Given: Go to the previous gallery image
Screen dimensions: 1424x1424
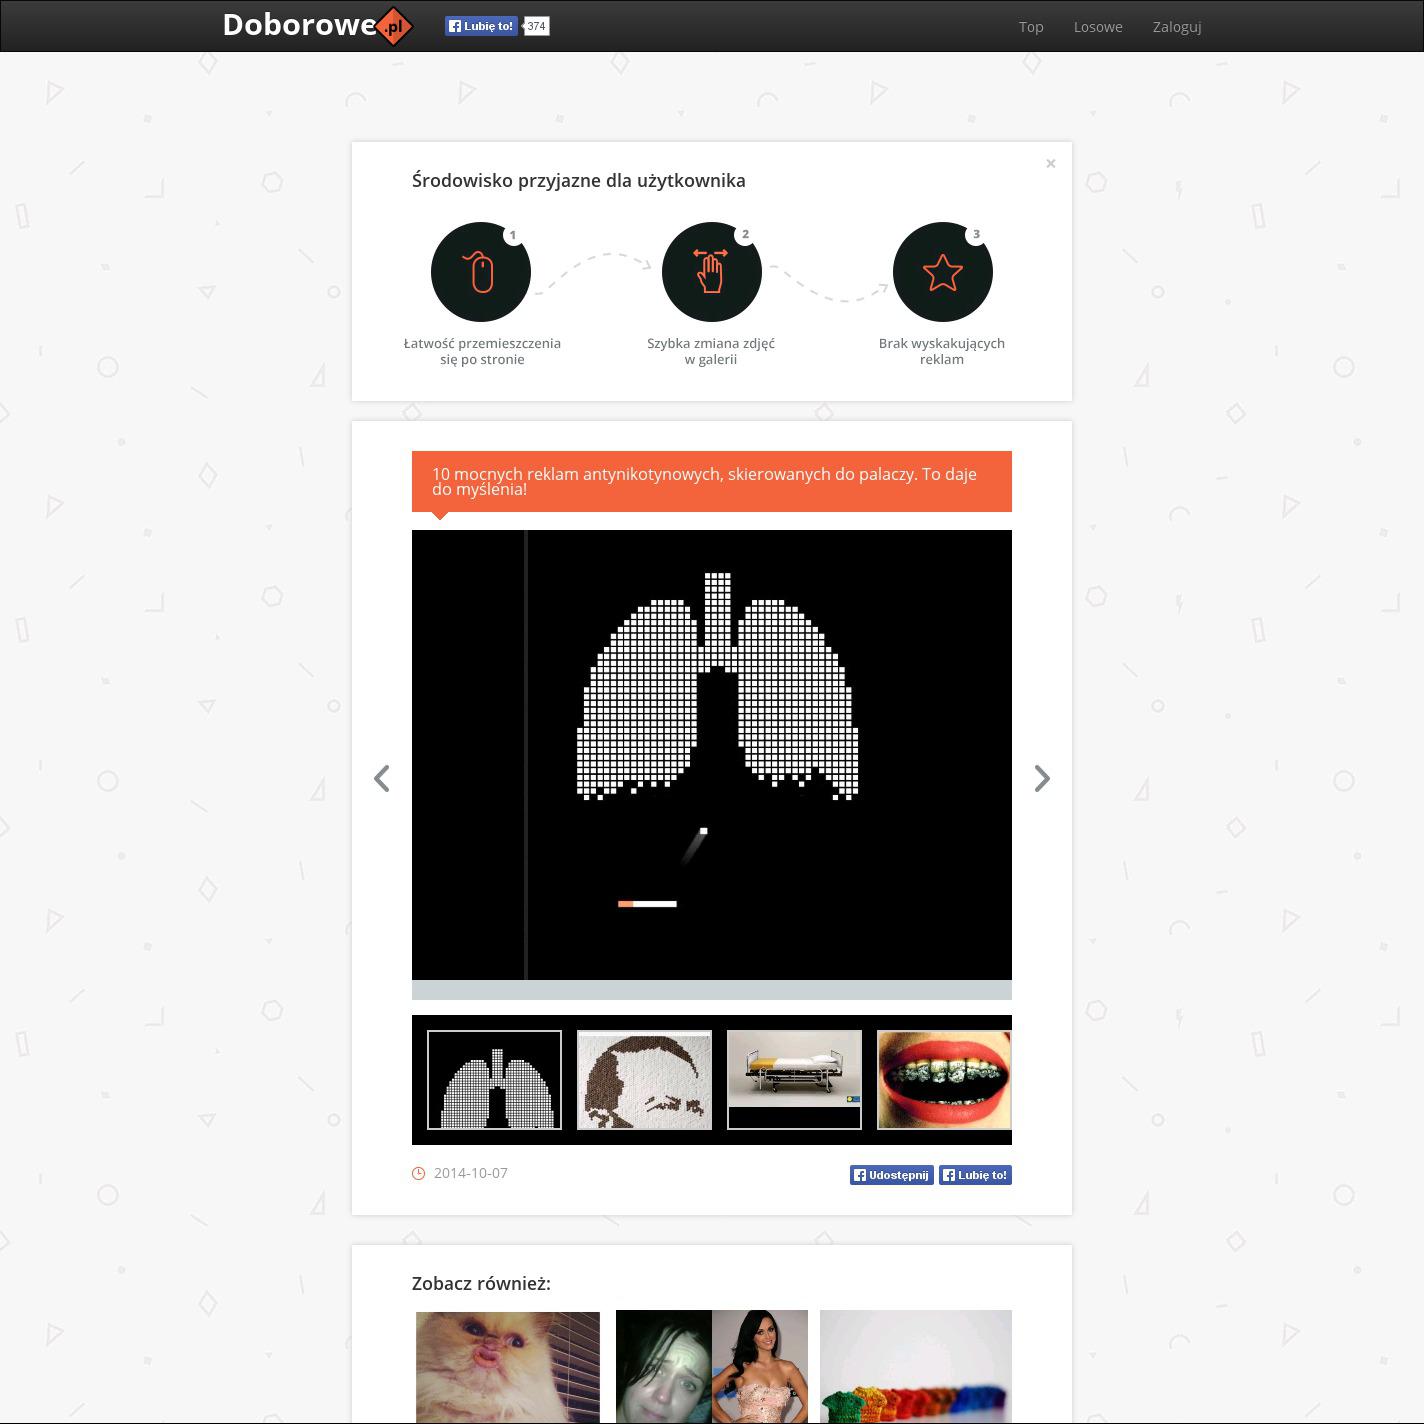Looking at the screenshot, I should pos(381,778).
